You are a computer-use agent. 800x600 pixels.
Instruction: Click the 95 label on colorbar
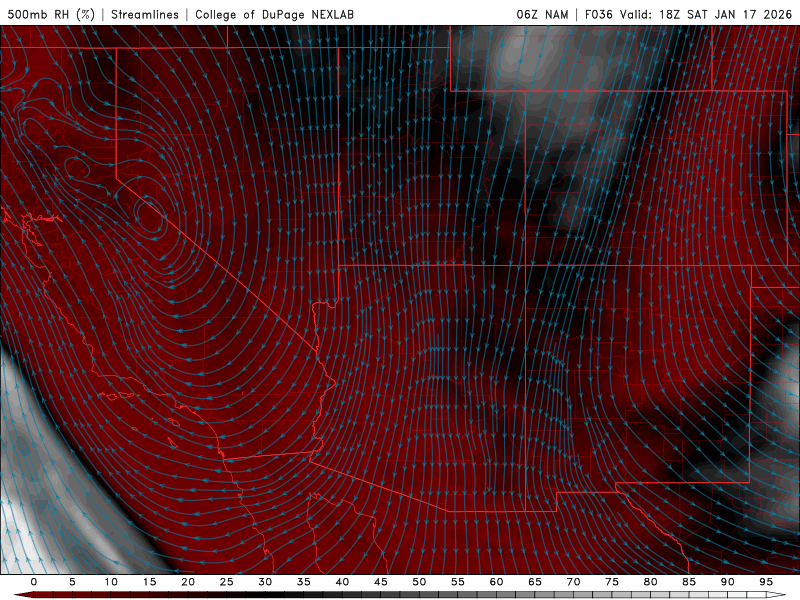click(766, 582)
